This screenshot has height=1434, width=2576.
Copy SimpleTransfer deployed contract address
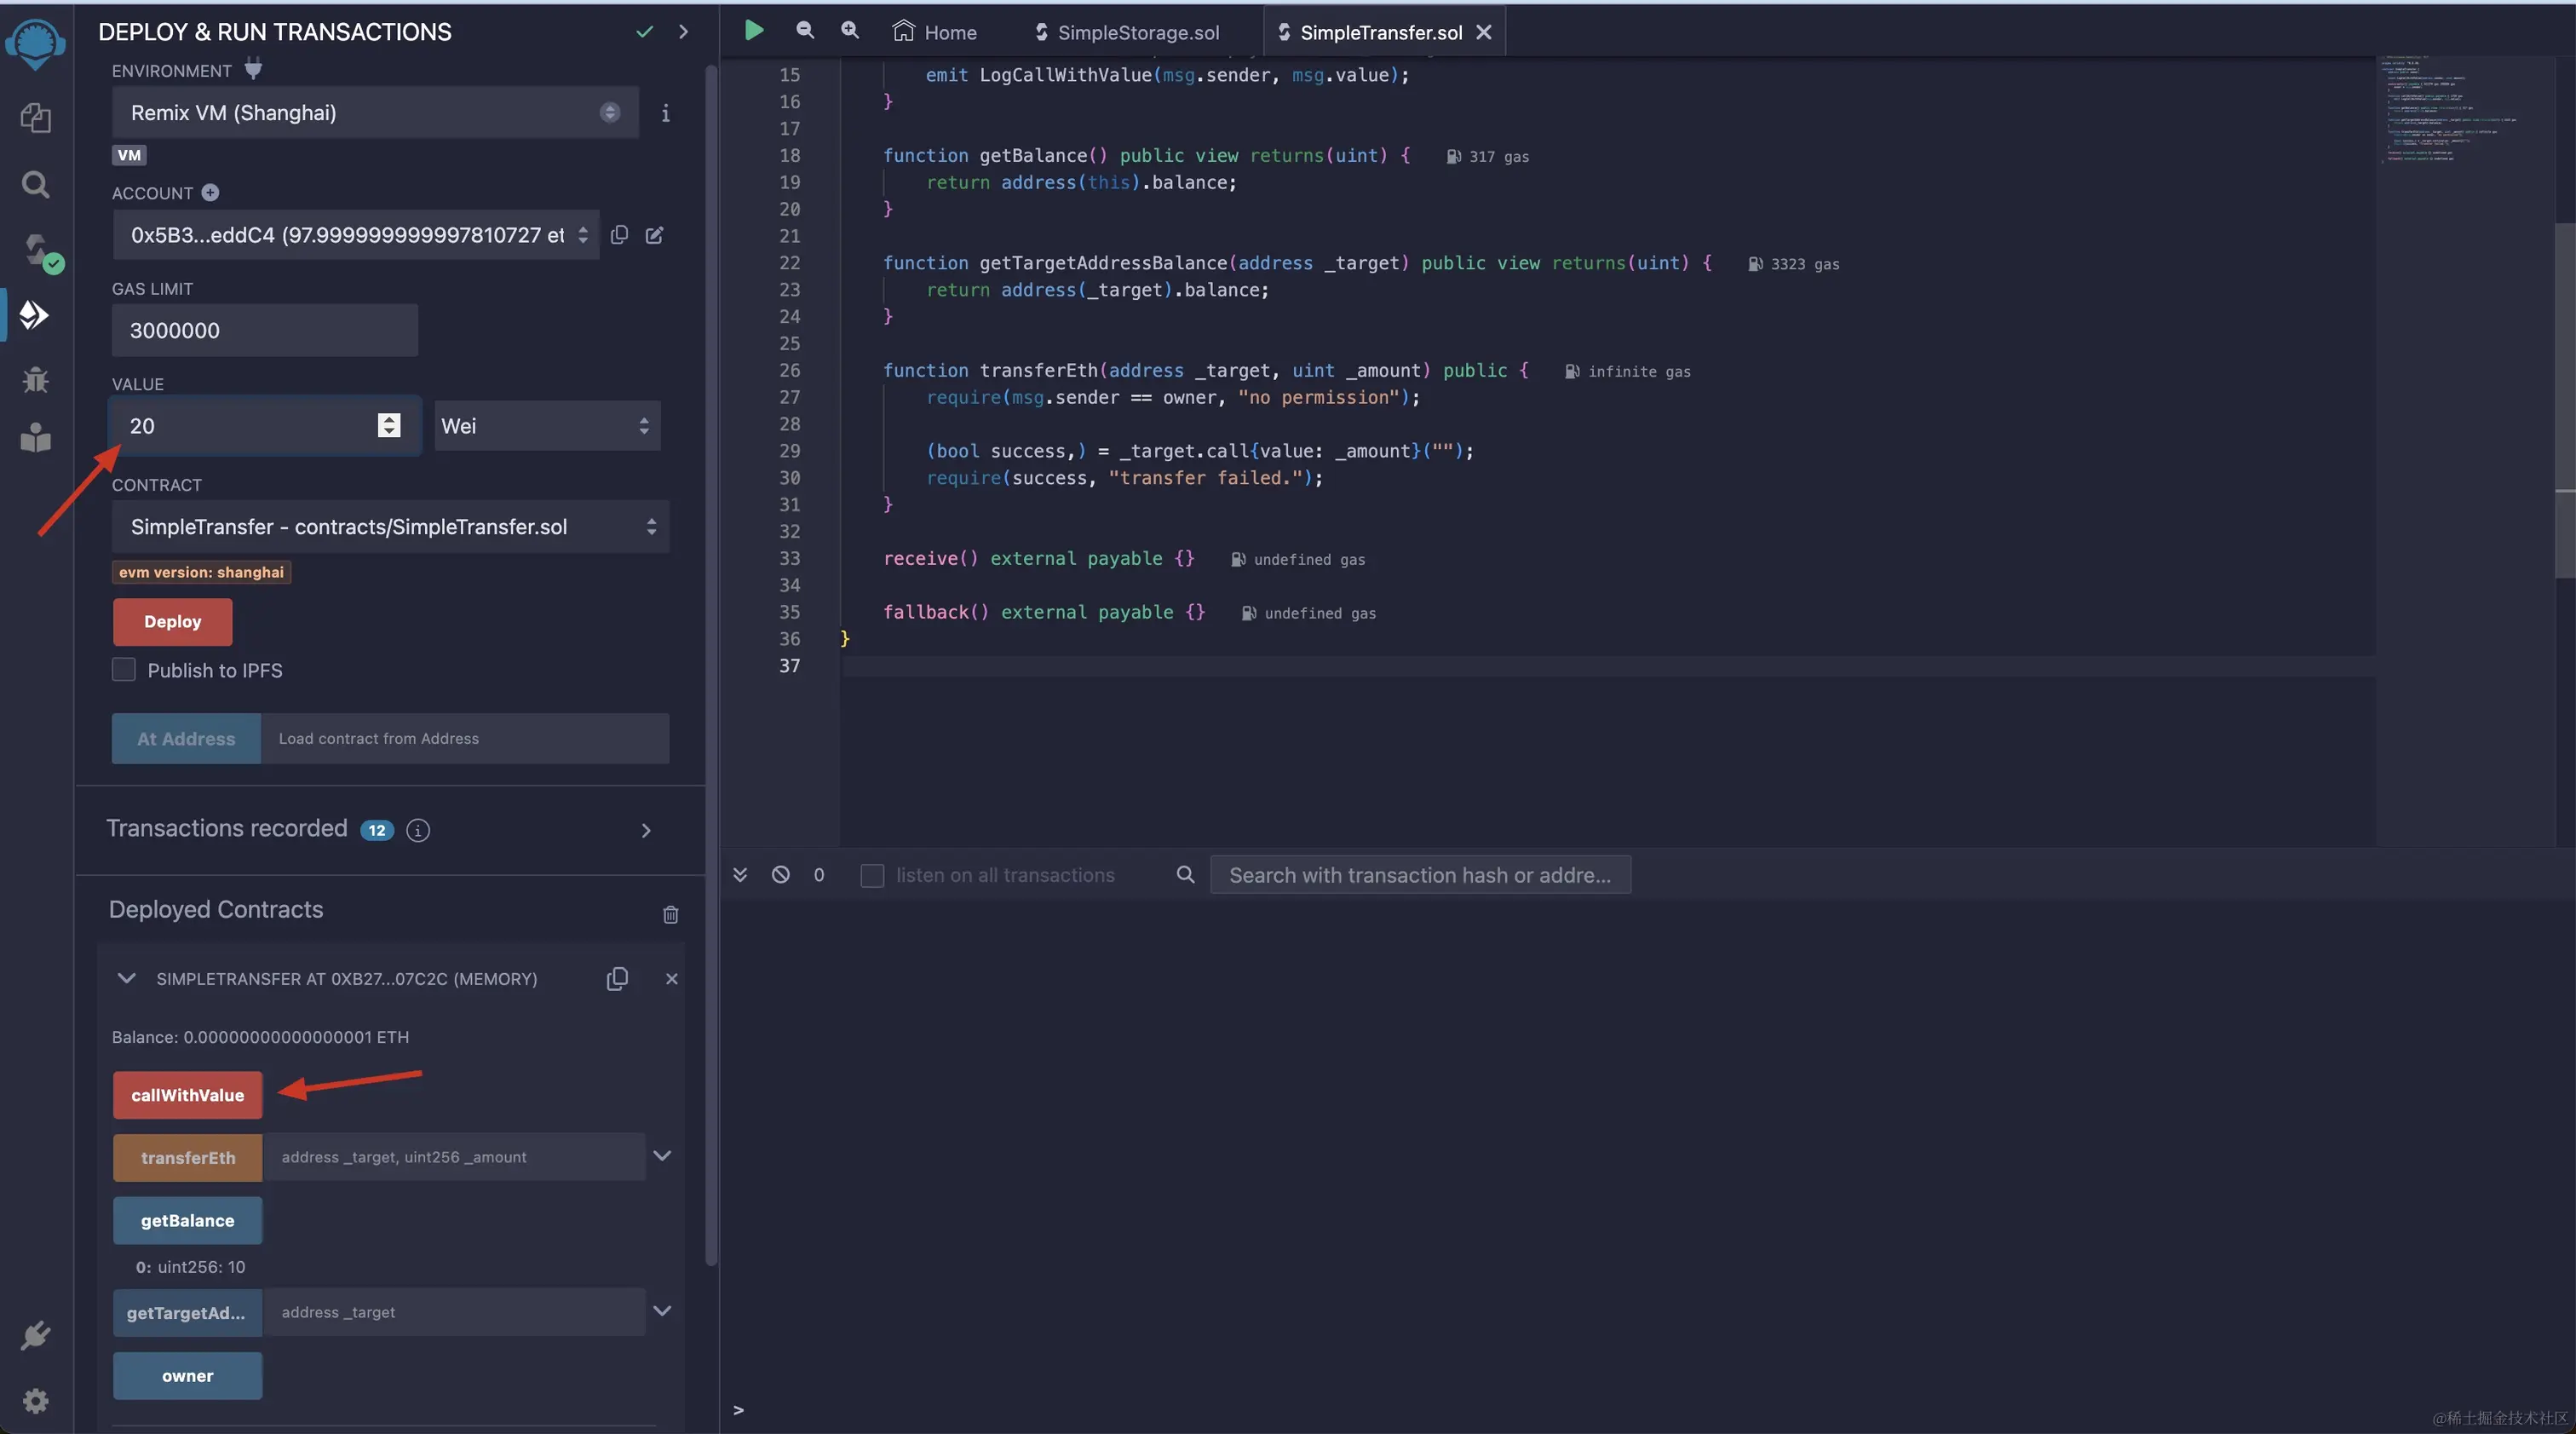click(617, 979)
